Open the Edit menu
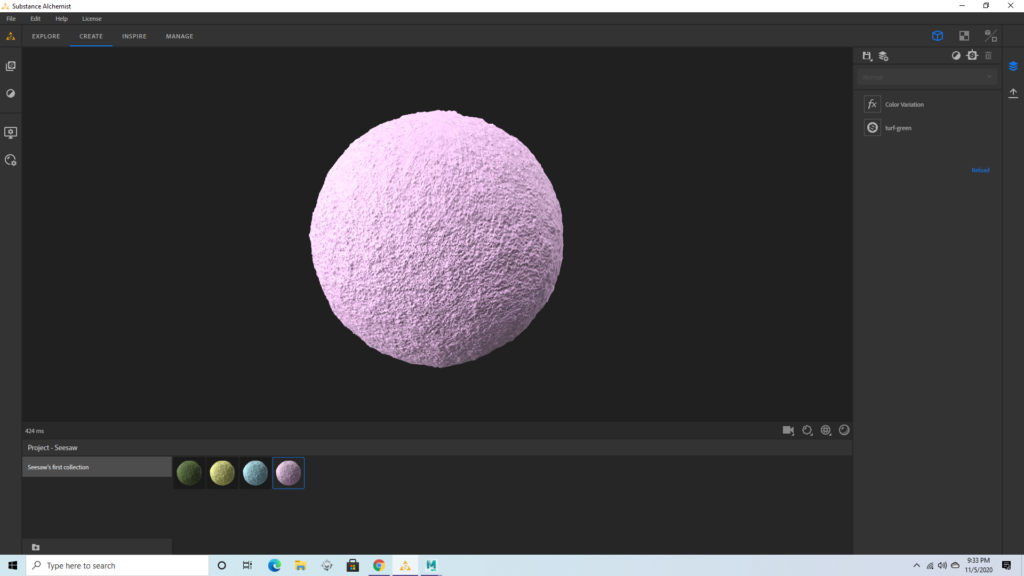Viewport: 1024px width, 576px height. pyautogui.click(x=35, y=19)
